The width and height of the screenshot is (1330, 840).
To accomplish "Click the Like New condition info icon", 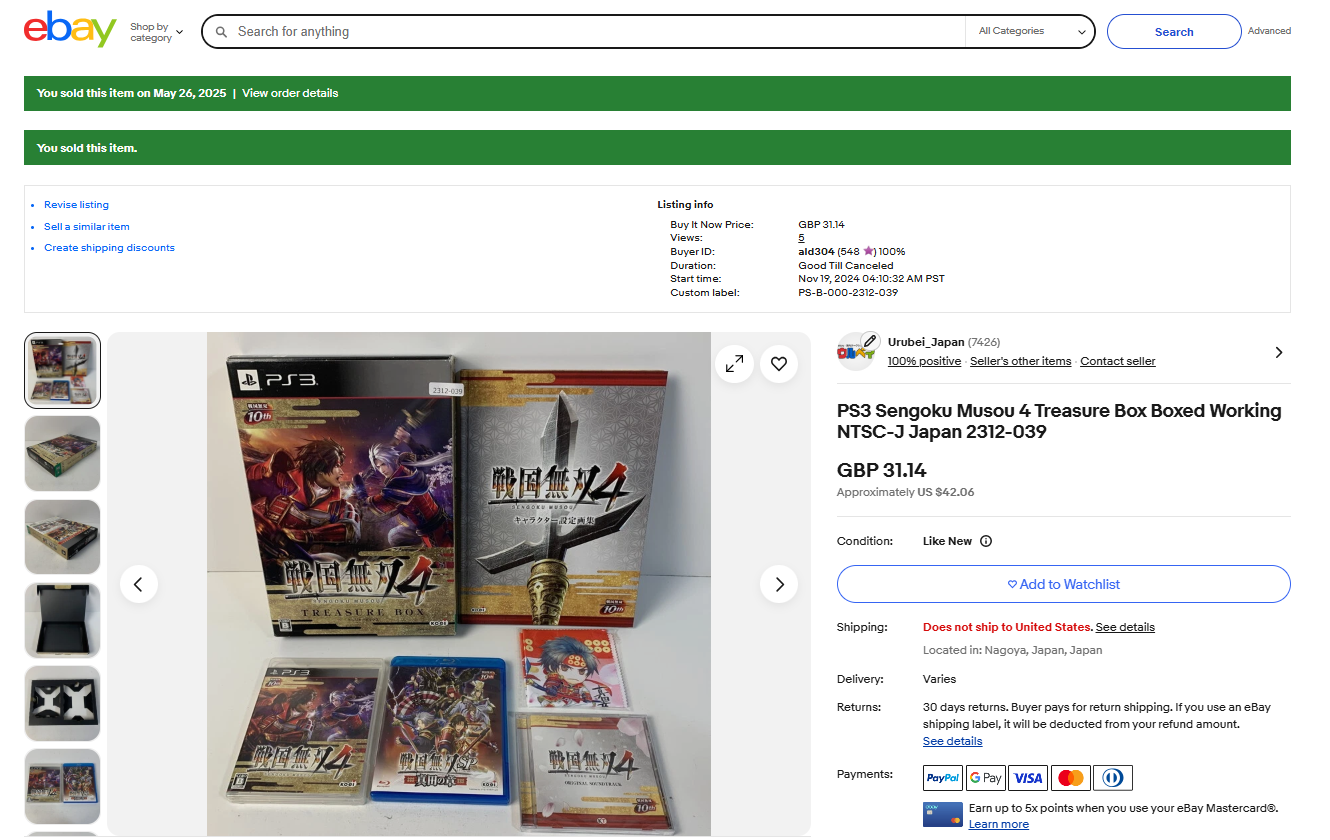I will click(986, 541).
